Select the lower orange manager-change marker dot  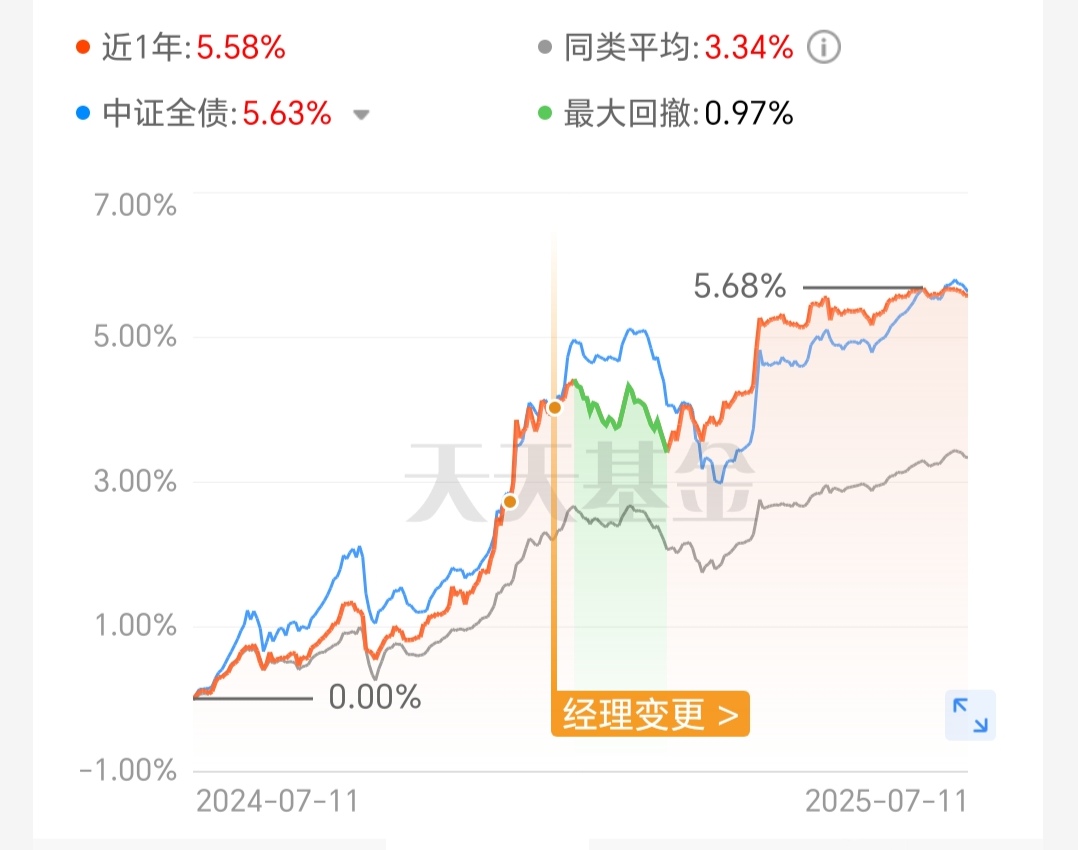[509, 502]
